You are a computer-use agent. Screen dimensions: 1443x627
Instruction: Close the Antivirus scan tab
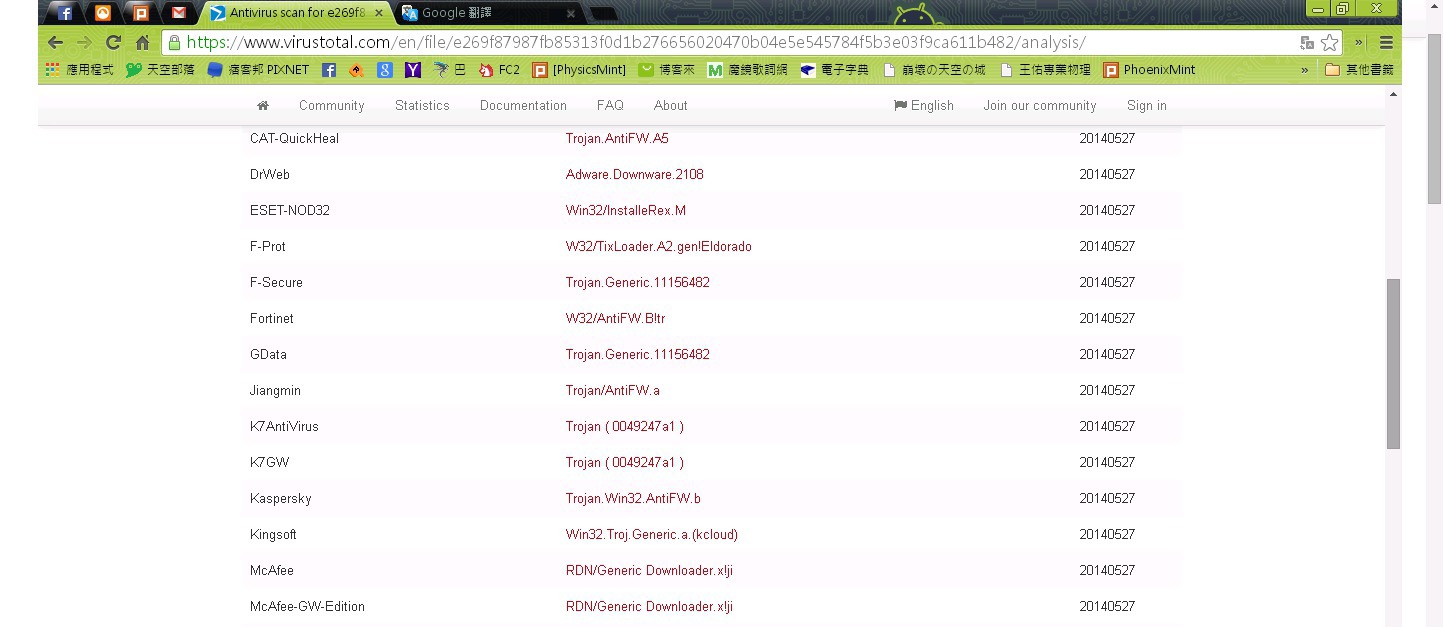coord(379,13)
